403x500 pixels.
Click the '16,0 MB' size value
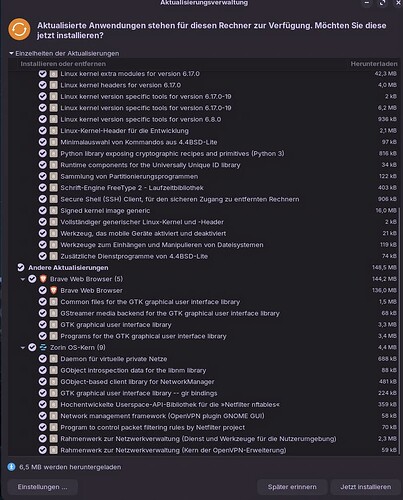tap(386, 210)
